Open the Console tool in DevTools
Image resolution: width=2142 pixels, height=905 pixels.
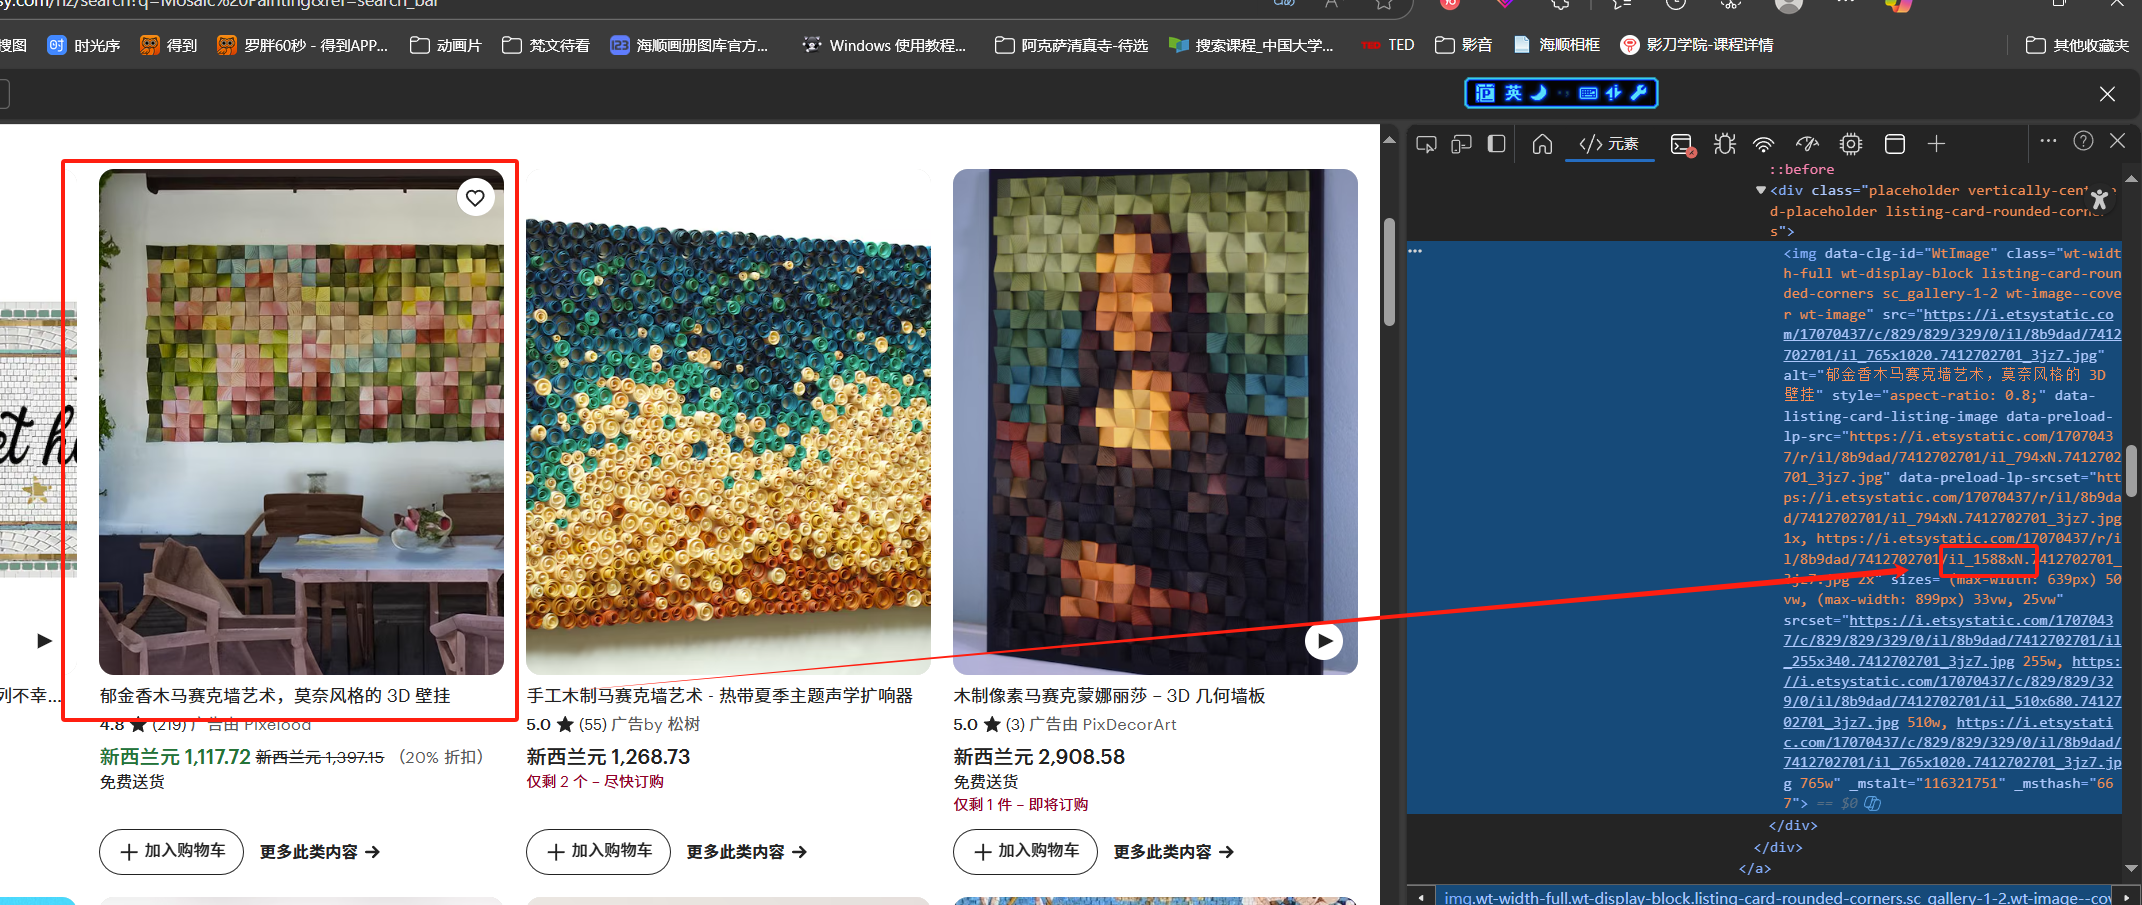click(1682, 145)
